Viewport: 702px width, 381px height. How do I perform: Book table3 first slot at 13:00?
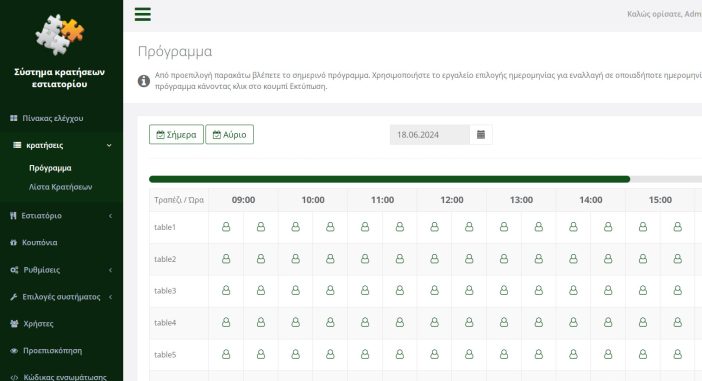[x=504, y=291]
